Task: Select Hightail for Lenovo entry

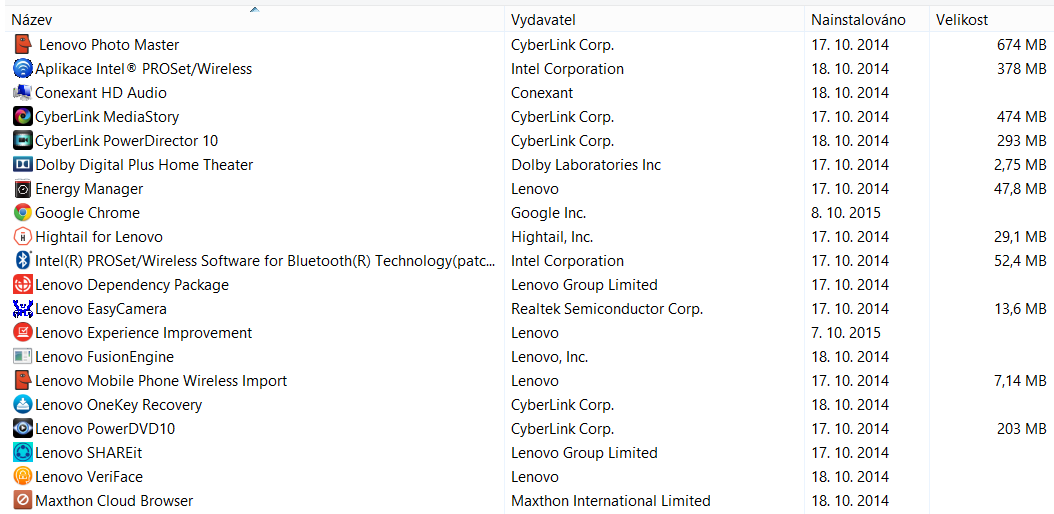Action: pyautogui.click(x=99, y=237)
